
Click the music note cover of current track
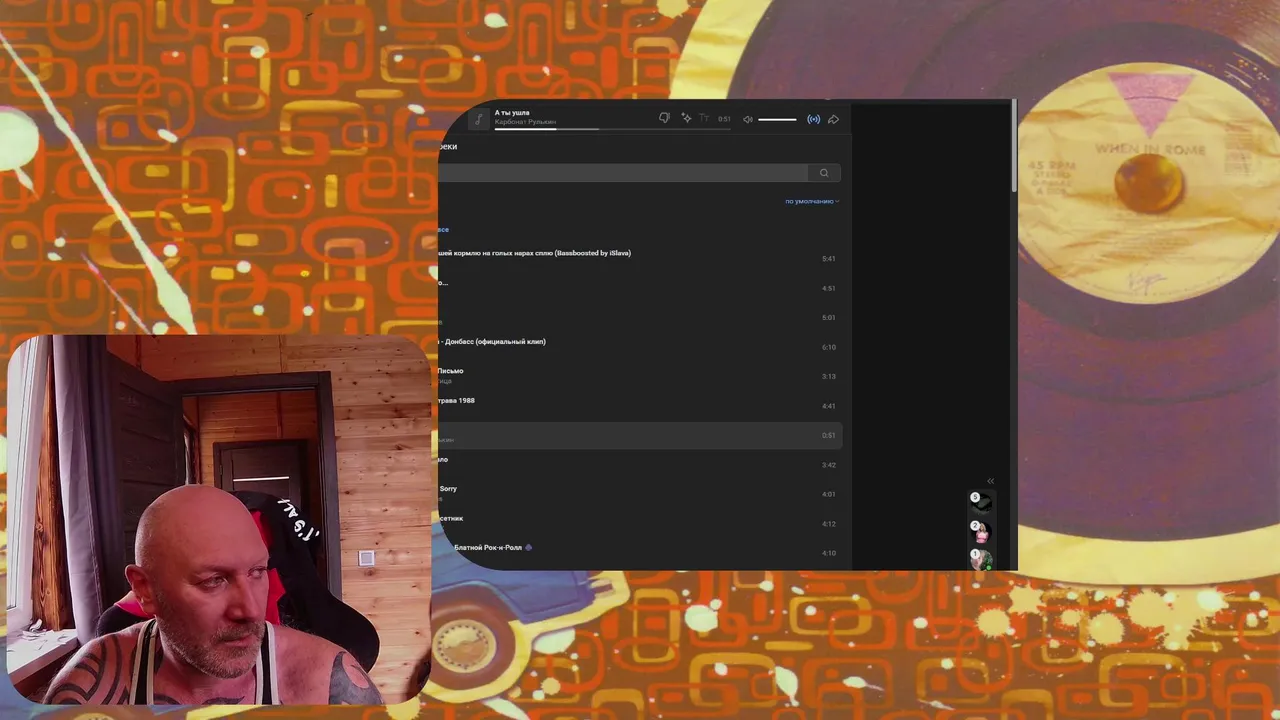pos(479,119)
